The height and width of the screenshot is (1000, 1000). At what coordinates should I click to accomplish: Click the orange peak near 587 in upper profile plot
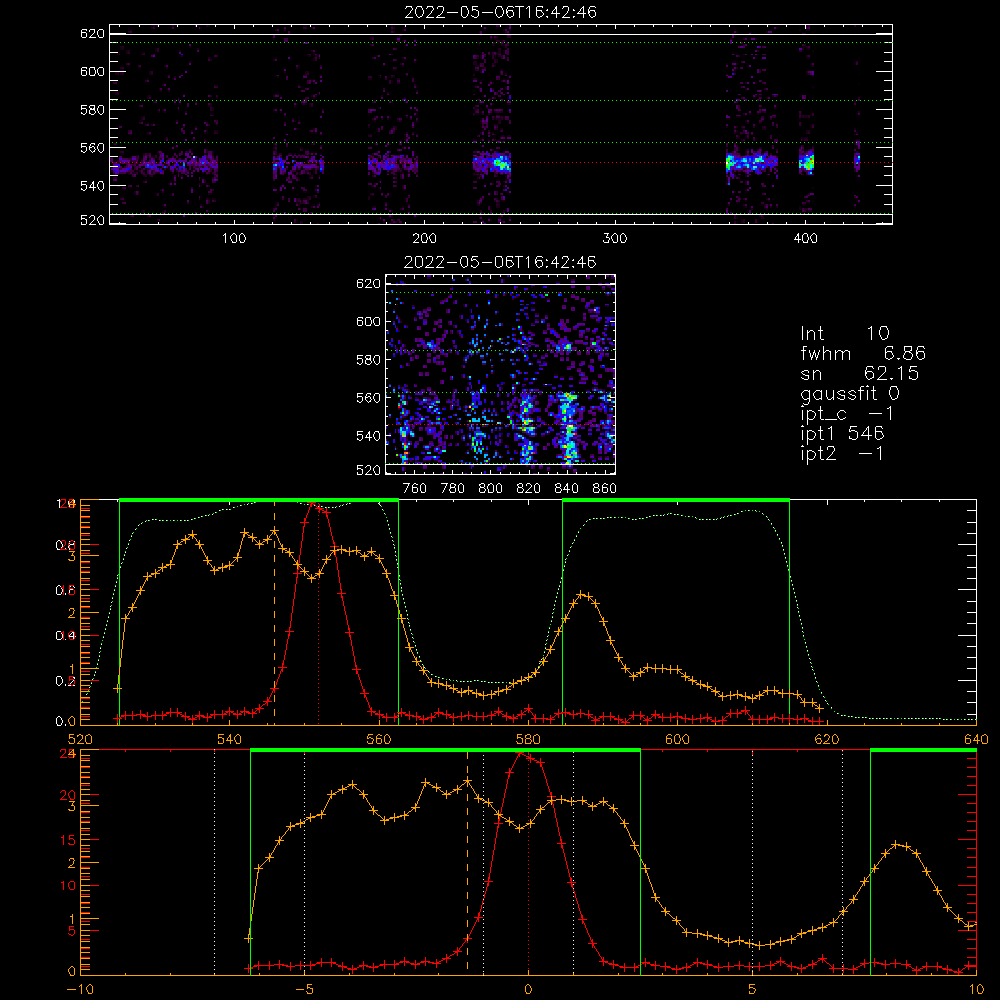coord(582,594)
